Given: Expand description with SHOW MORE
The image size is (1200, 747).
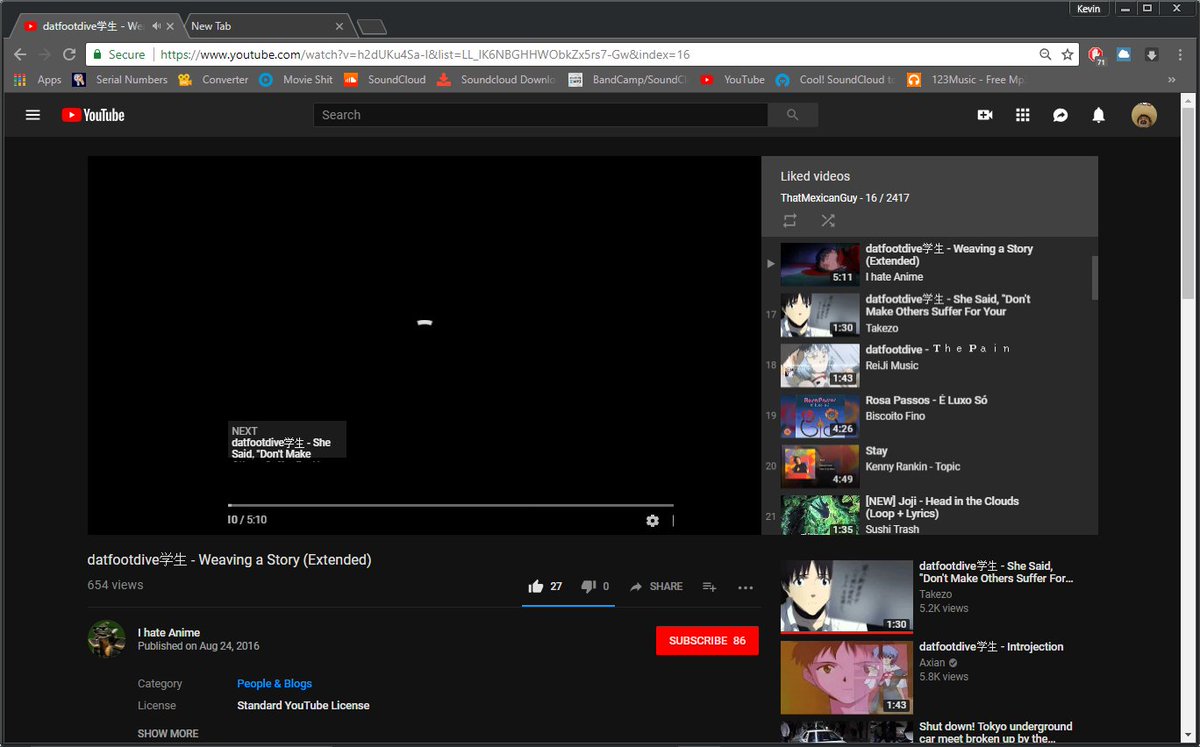Looking at the screenshot, I should point(168,733).
